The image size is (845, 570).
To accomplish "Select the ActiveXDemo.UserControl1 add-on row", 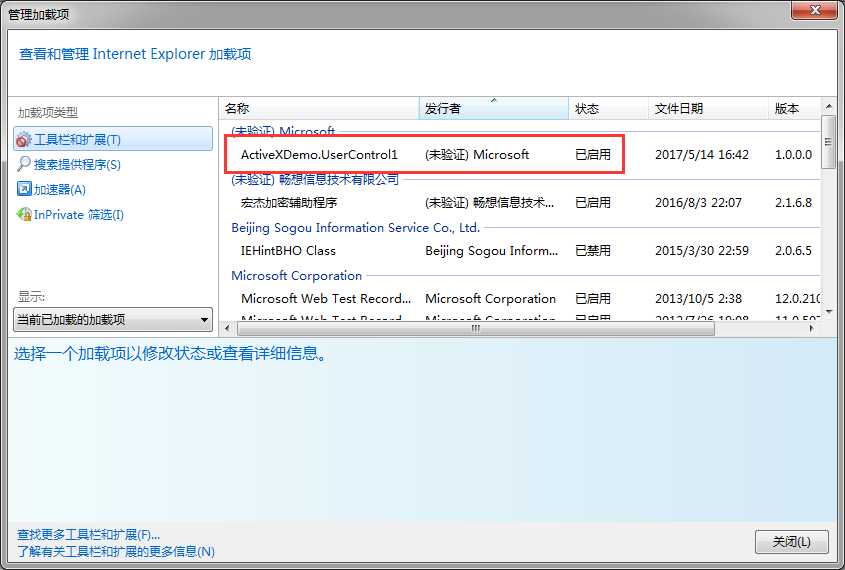I will 520,155.
